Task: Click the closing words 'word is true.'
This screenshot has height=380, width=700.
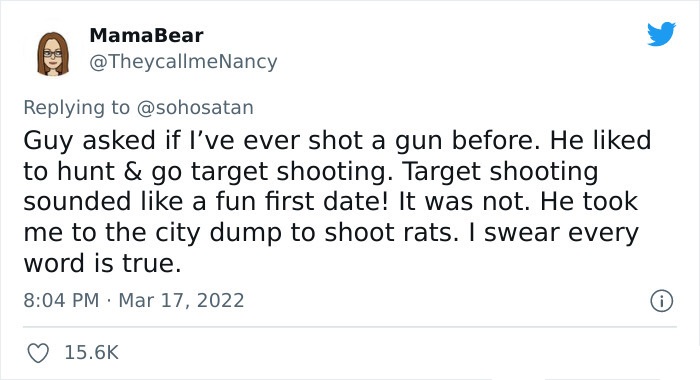Action: 102,263
